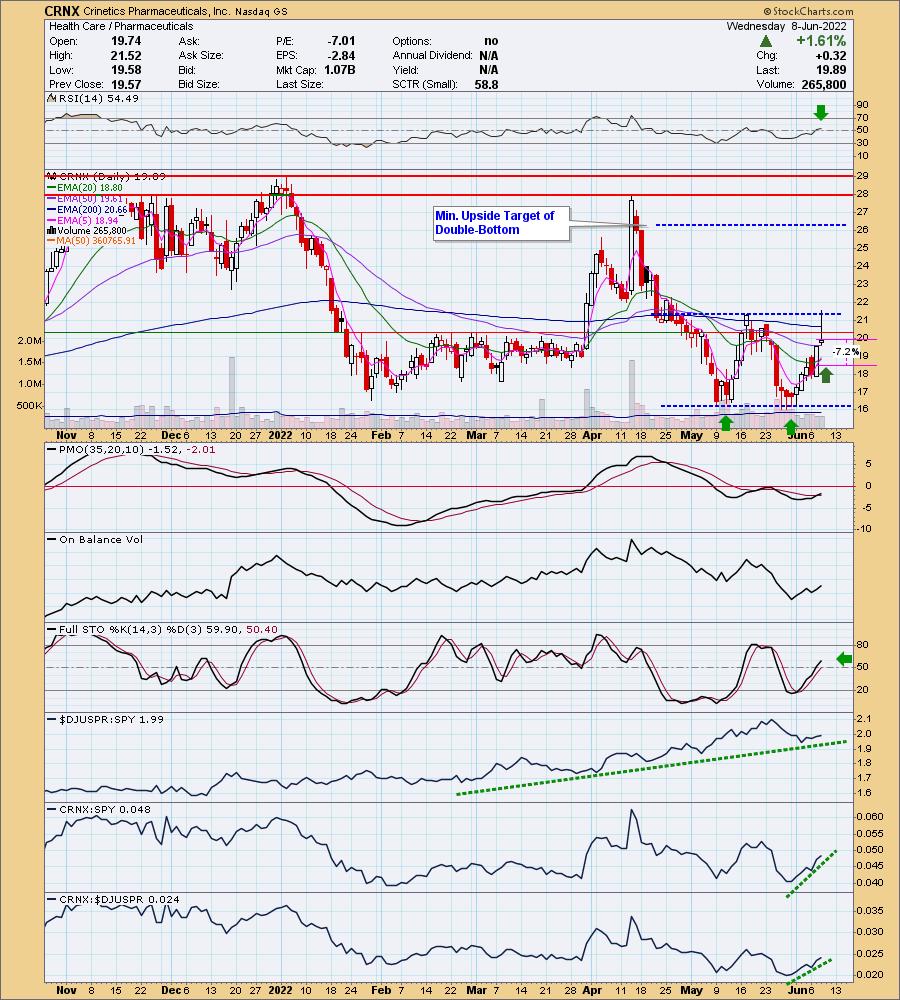Click the Prev Close value 19.57
This screenshot has width=900, height=1000.
[x=125, y=84]
